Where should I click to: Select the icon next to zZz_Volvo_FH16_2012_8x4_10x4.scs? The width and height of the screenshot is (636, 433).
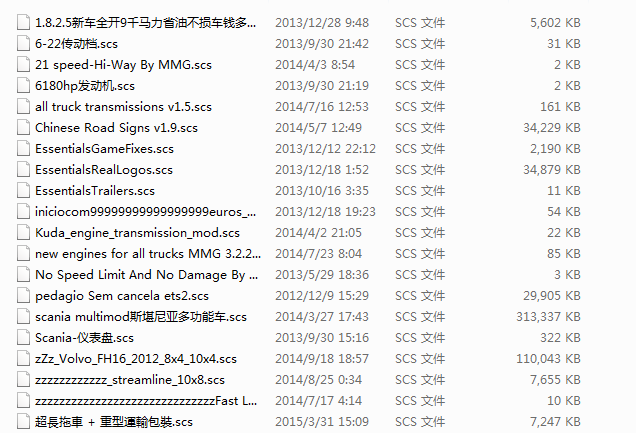click(24, 358)
